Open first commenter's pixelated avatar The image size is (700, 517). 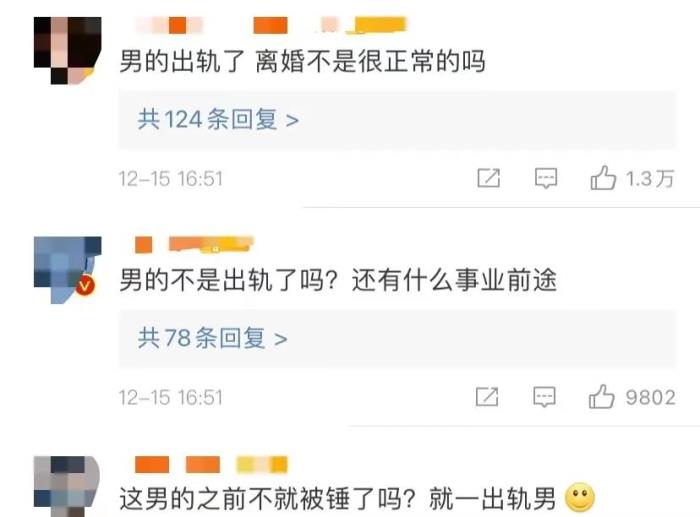pos(67,50)
